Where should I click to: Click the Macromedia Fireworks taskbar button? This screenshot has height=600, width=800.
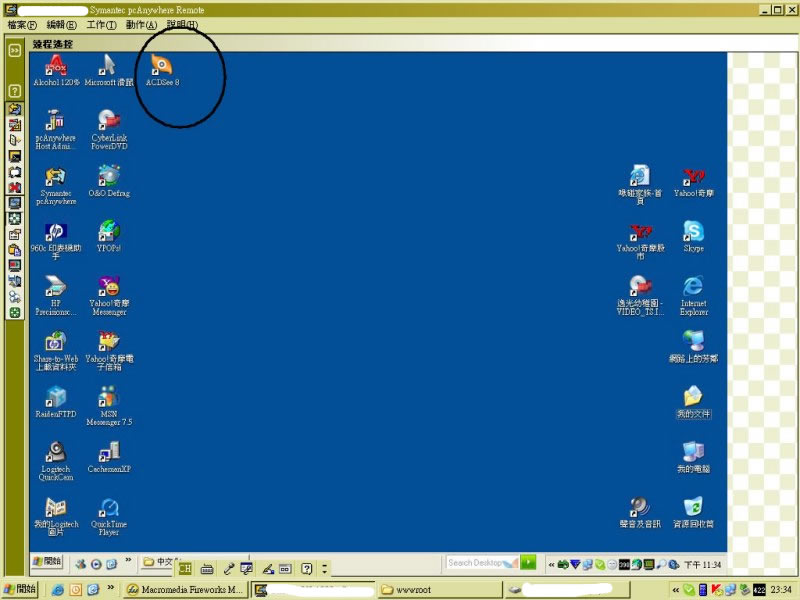pyautogui.click(x=185, y=589)
